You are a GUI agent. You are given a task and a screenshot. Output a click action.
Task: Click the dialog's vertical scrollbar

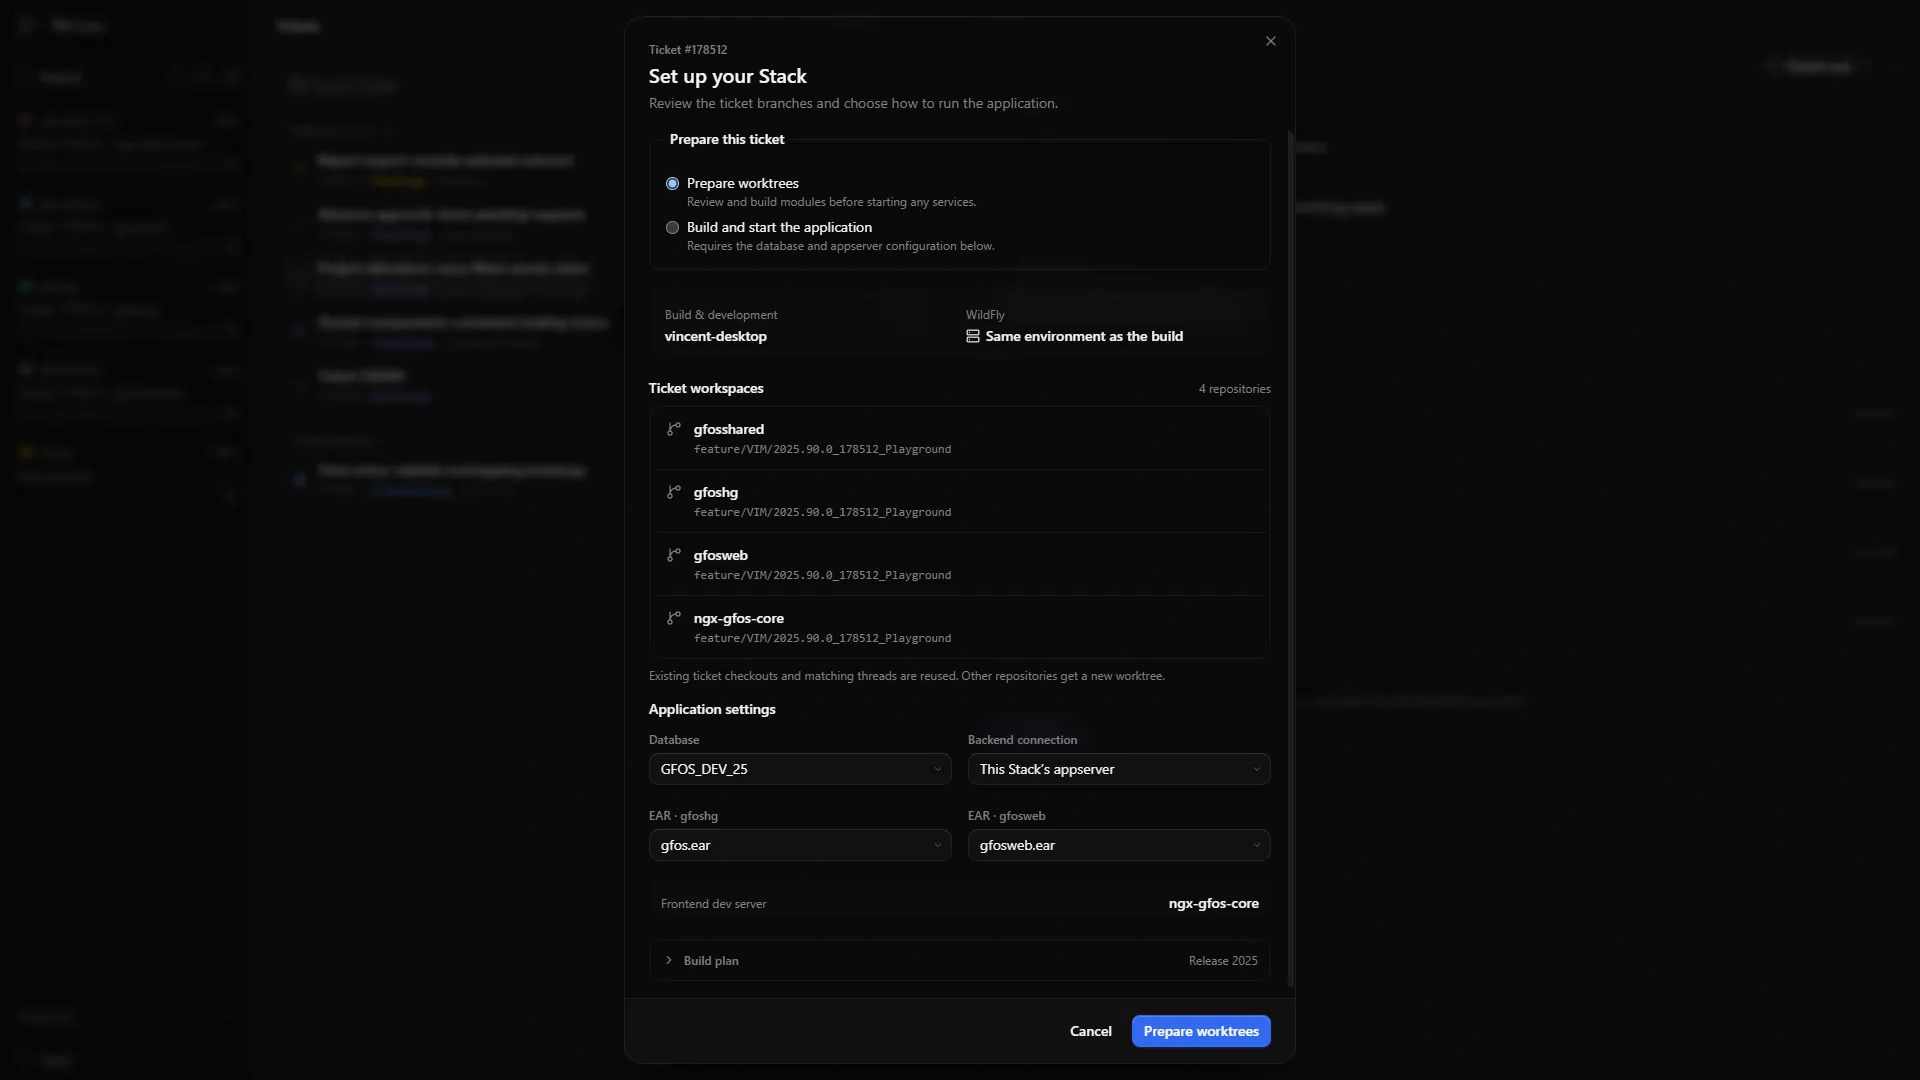[x=1291, y=560]
